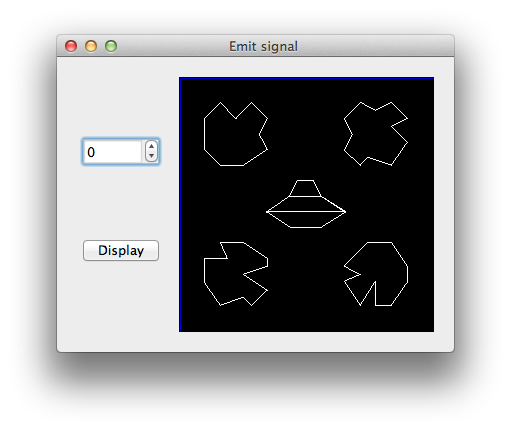Viewport: 511px width, 431px height.
Task: Decrement the spin box with down arrow
Action: point(151,156)
